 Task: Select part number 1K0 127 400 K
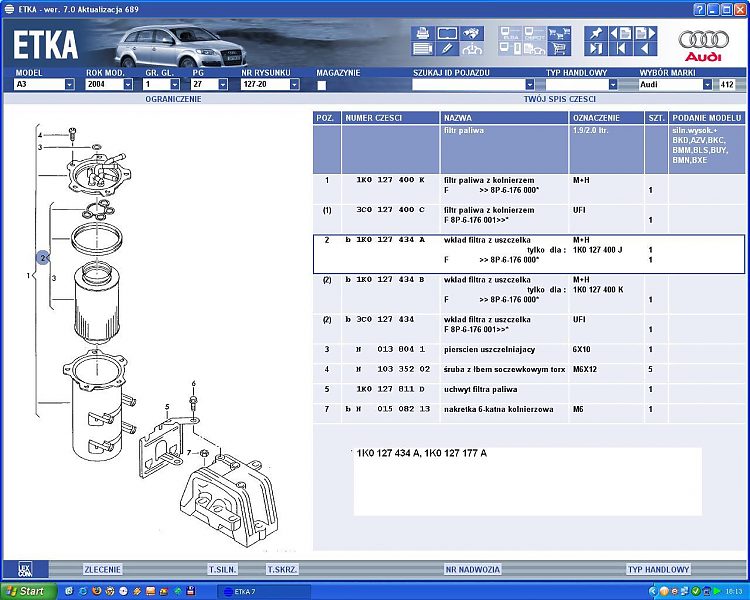[390, 180]
